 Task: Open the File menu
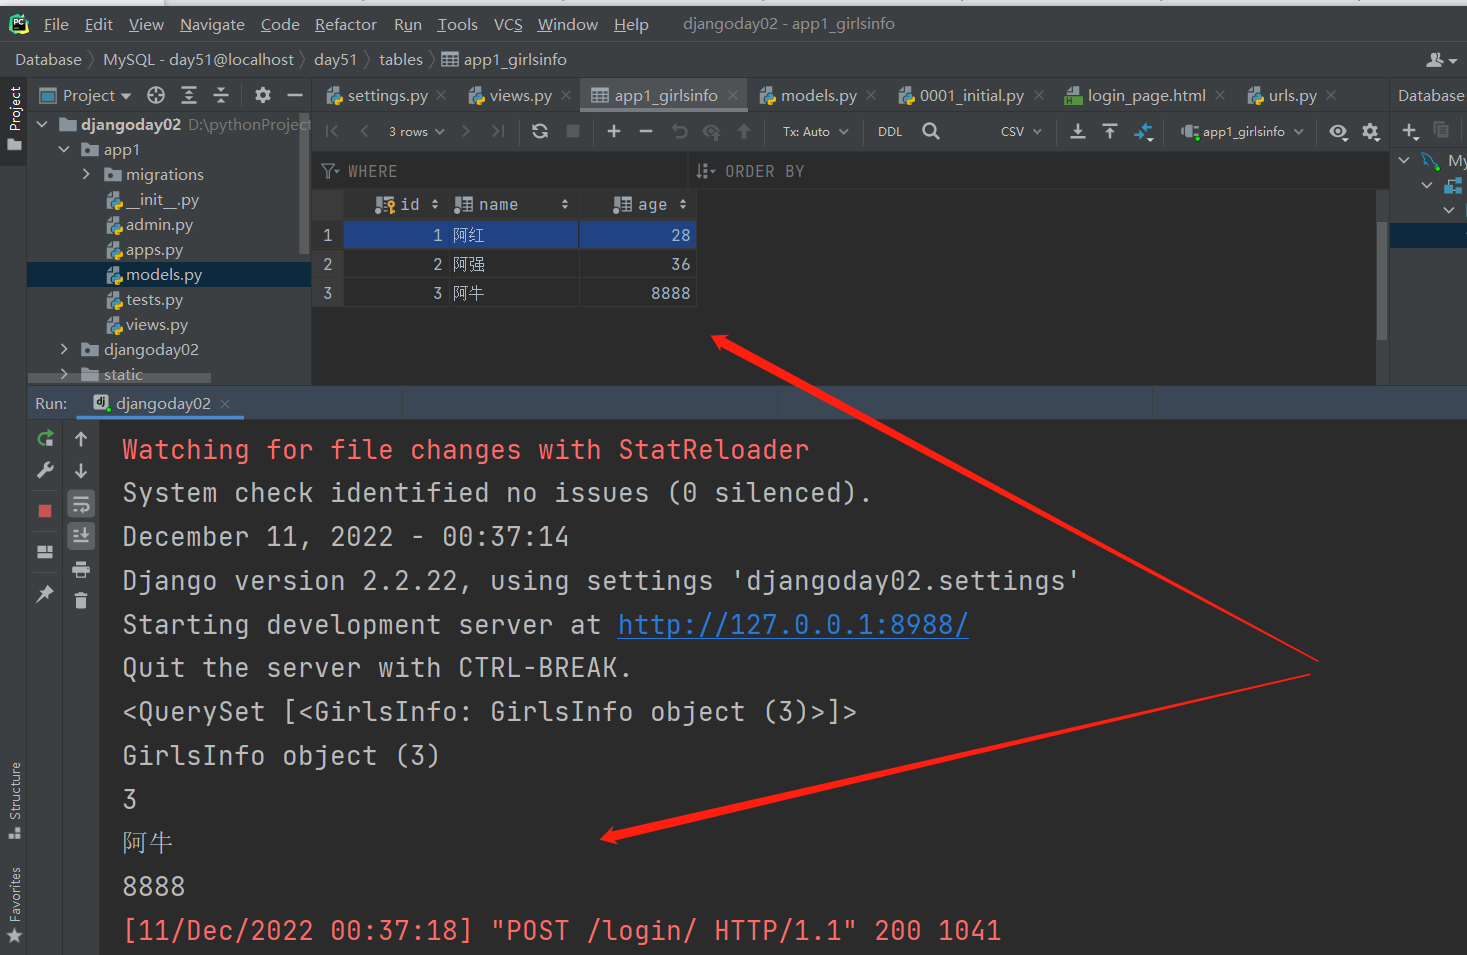pos(56,24)
